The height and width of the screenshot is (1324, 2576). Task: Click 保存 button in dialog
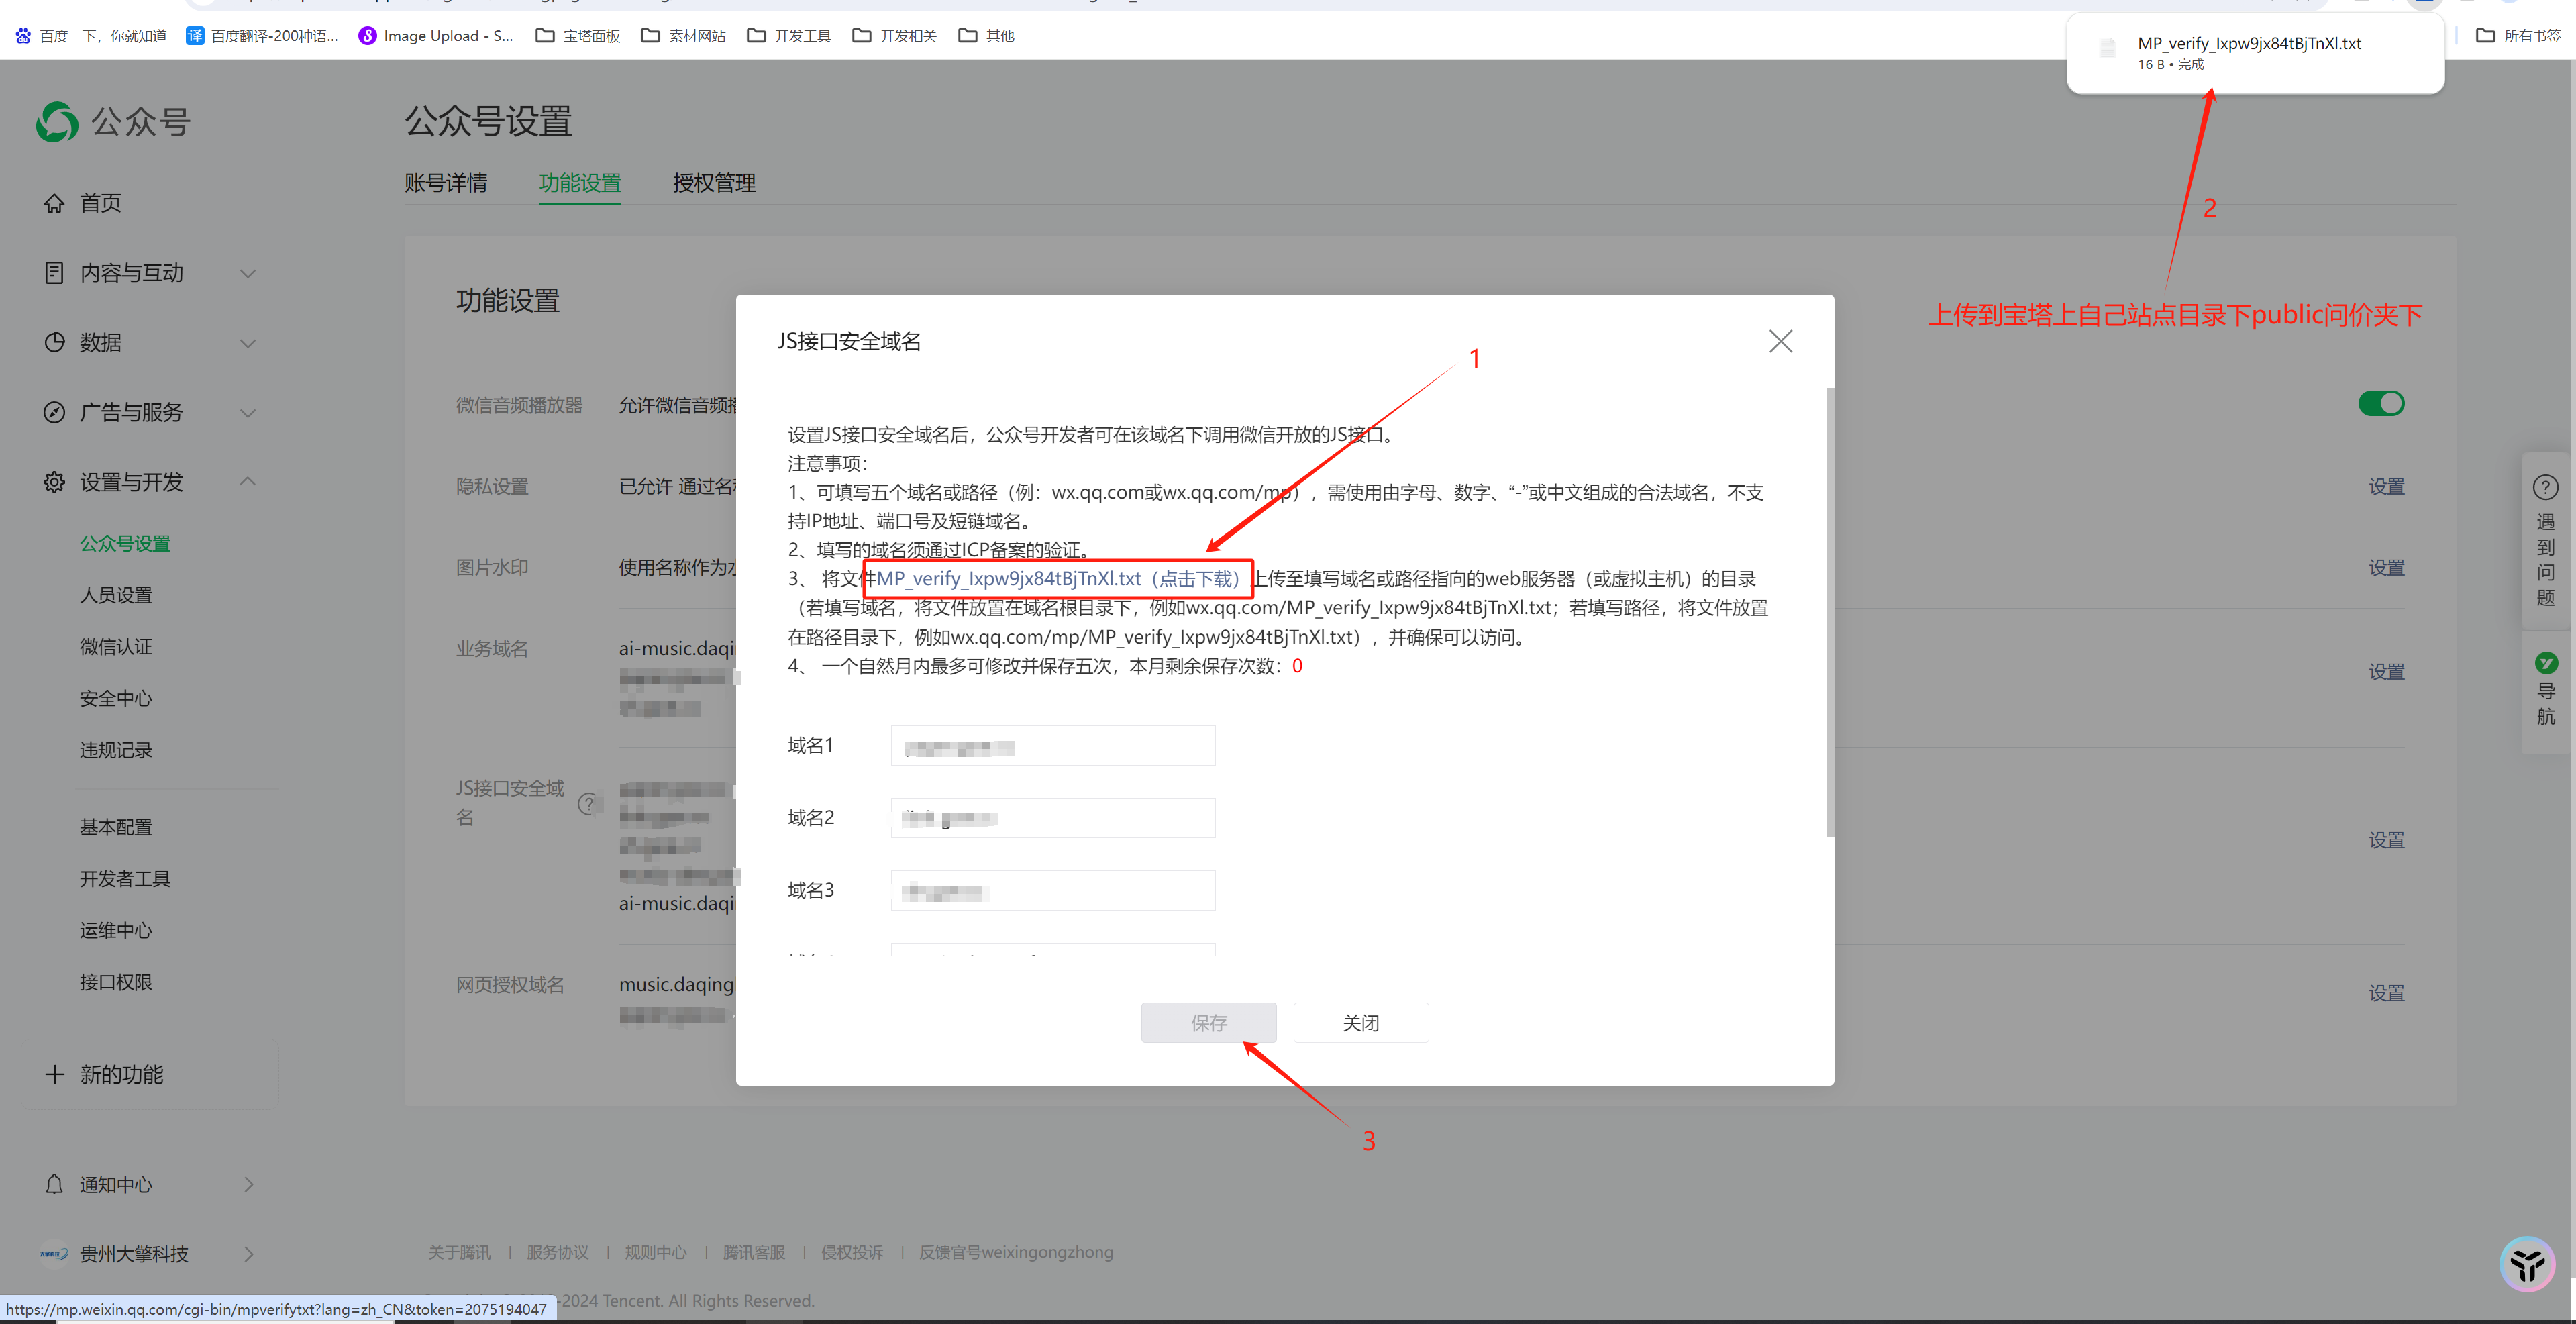click(x=1208, y=1022)
